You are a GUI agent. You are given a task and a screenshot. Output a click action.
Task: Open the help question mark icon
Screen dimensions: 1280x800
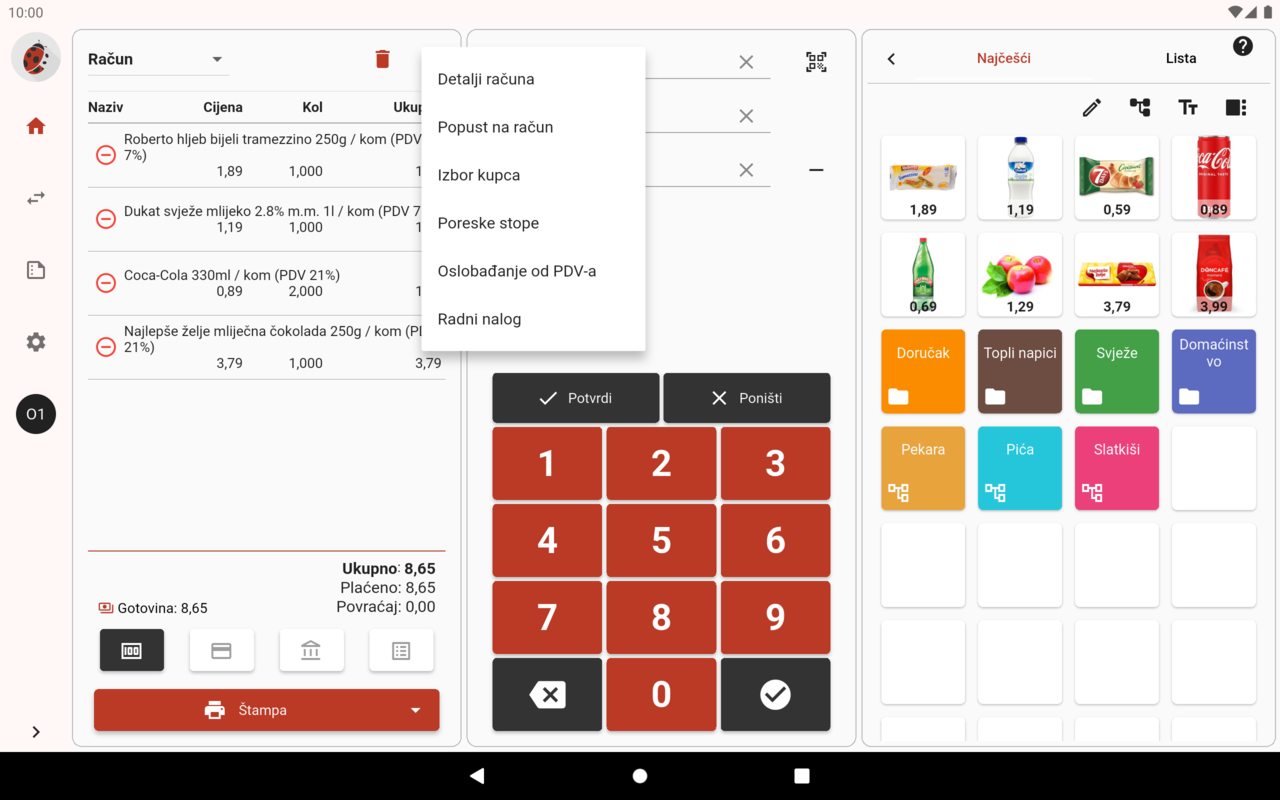(1243, 46)
